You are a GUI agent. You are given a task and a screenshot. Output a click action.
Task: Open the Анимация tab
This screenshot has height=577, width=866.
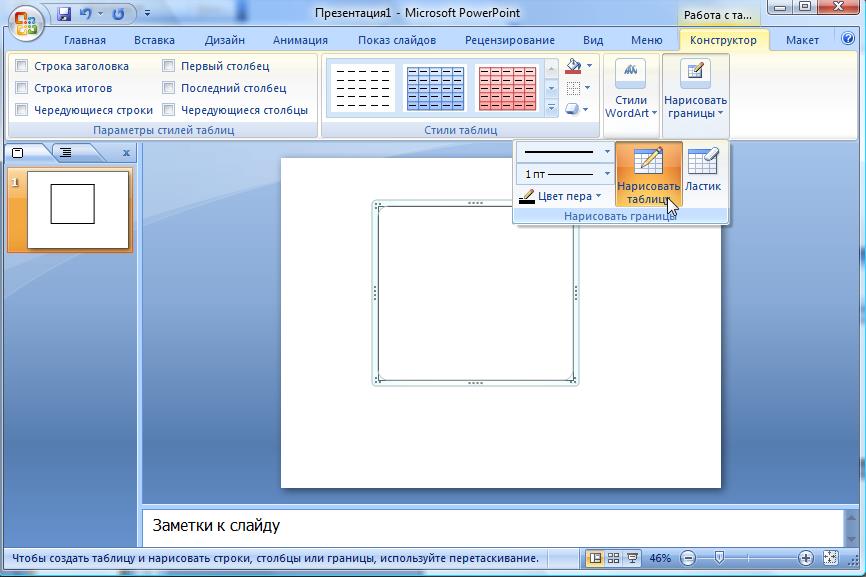tap(300, 40)
